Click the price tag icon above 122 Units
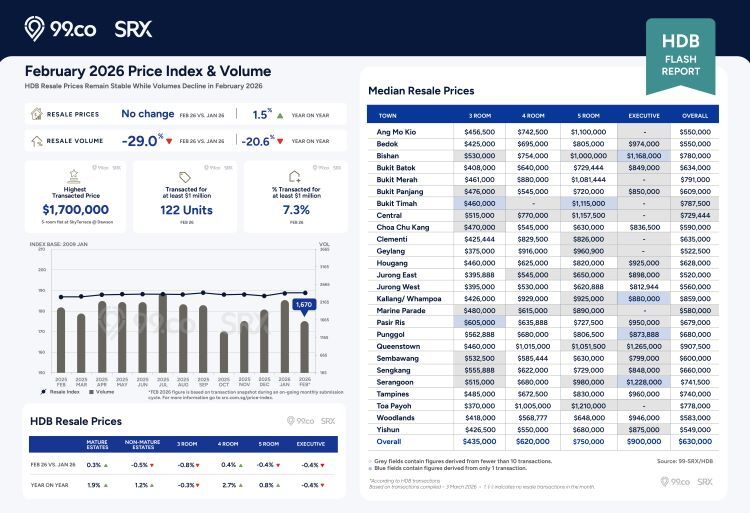Viewport: 750px width, 513px height. (185, 177)
